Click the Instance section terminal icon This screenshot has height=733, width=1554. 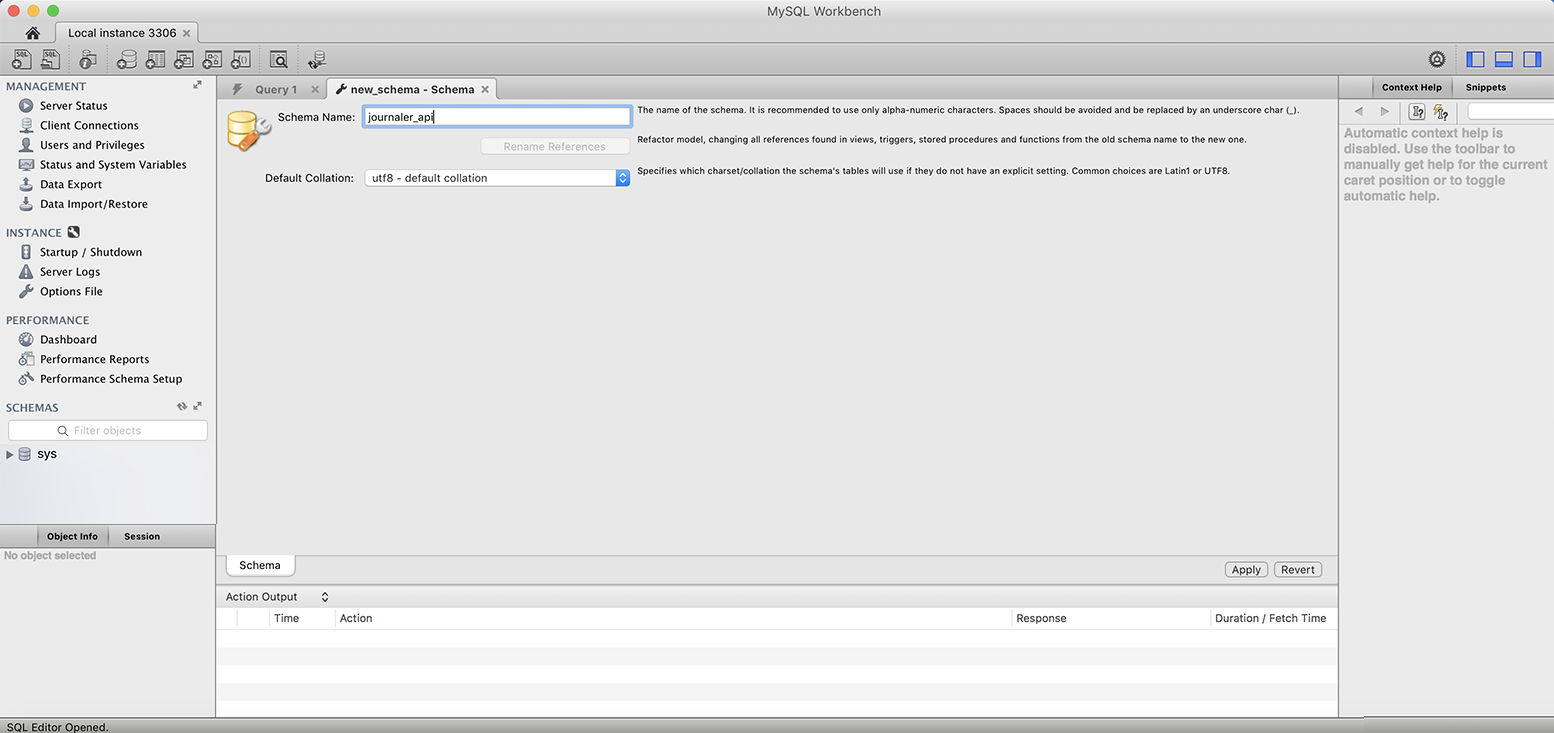point(74,232)
